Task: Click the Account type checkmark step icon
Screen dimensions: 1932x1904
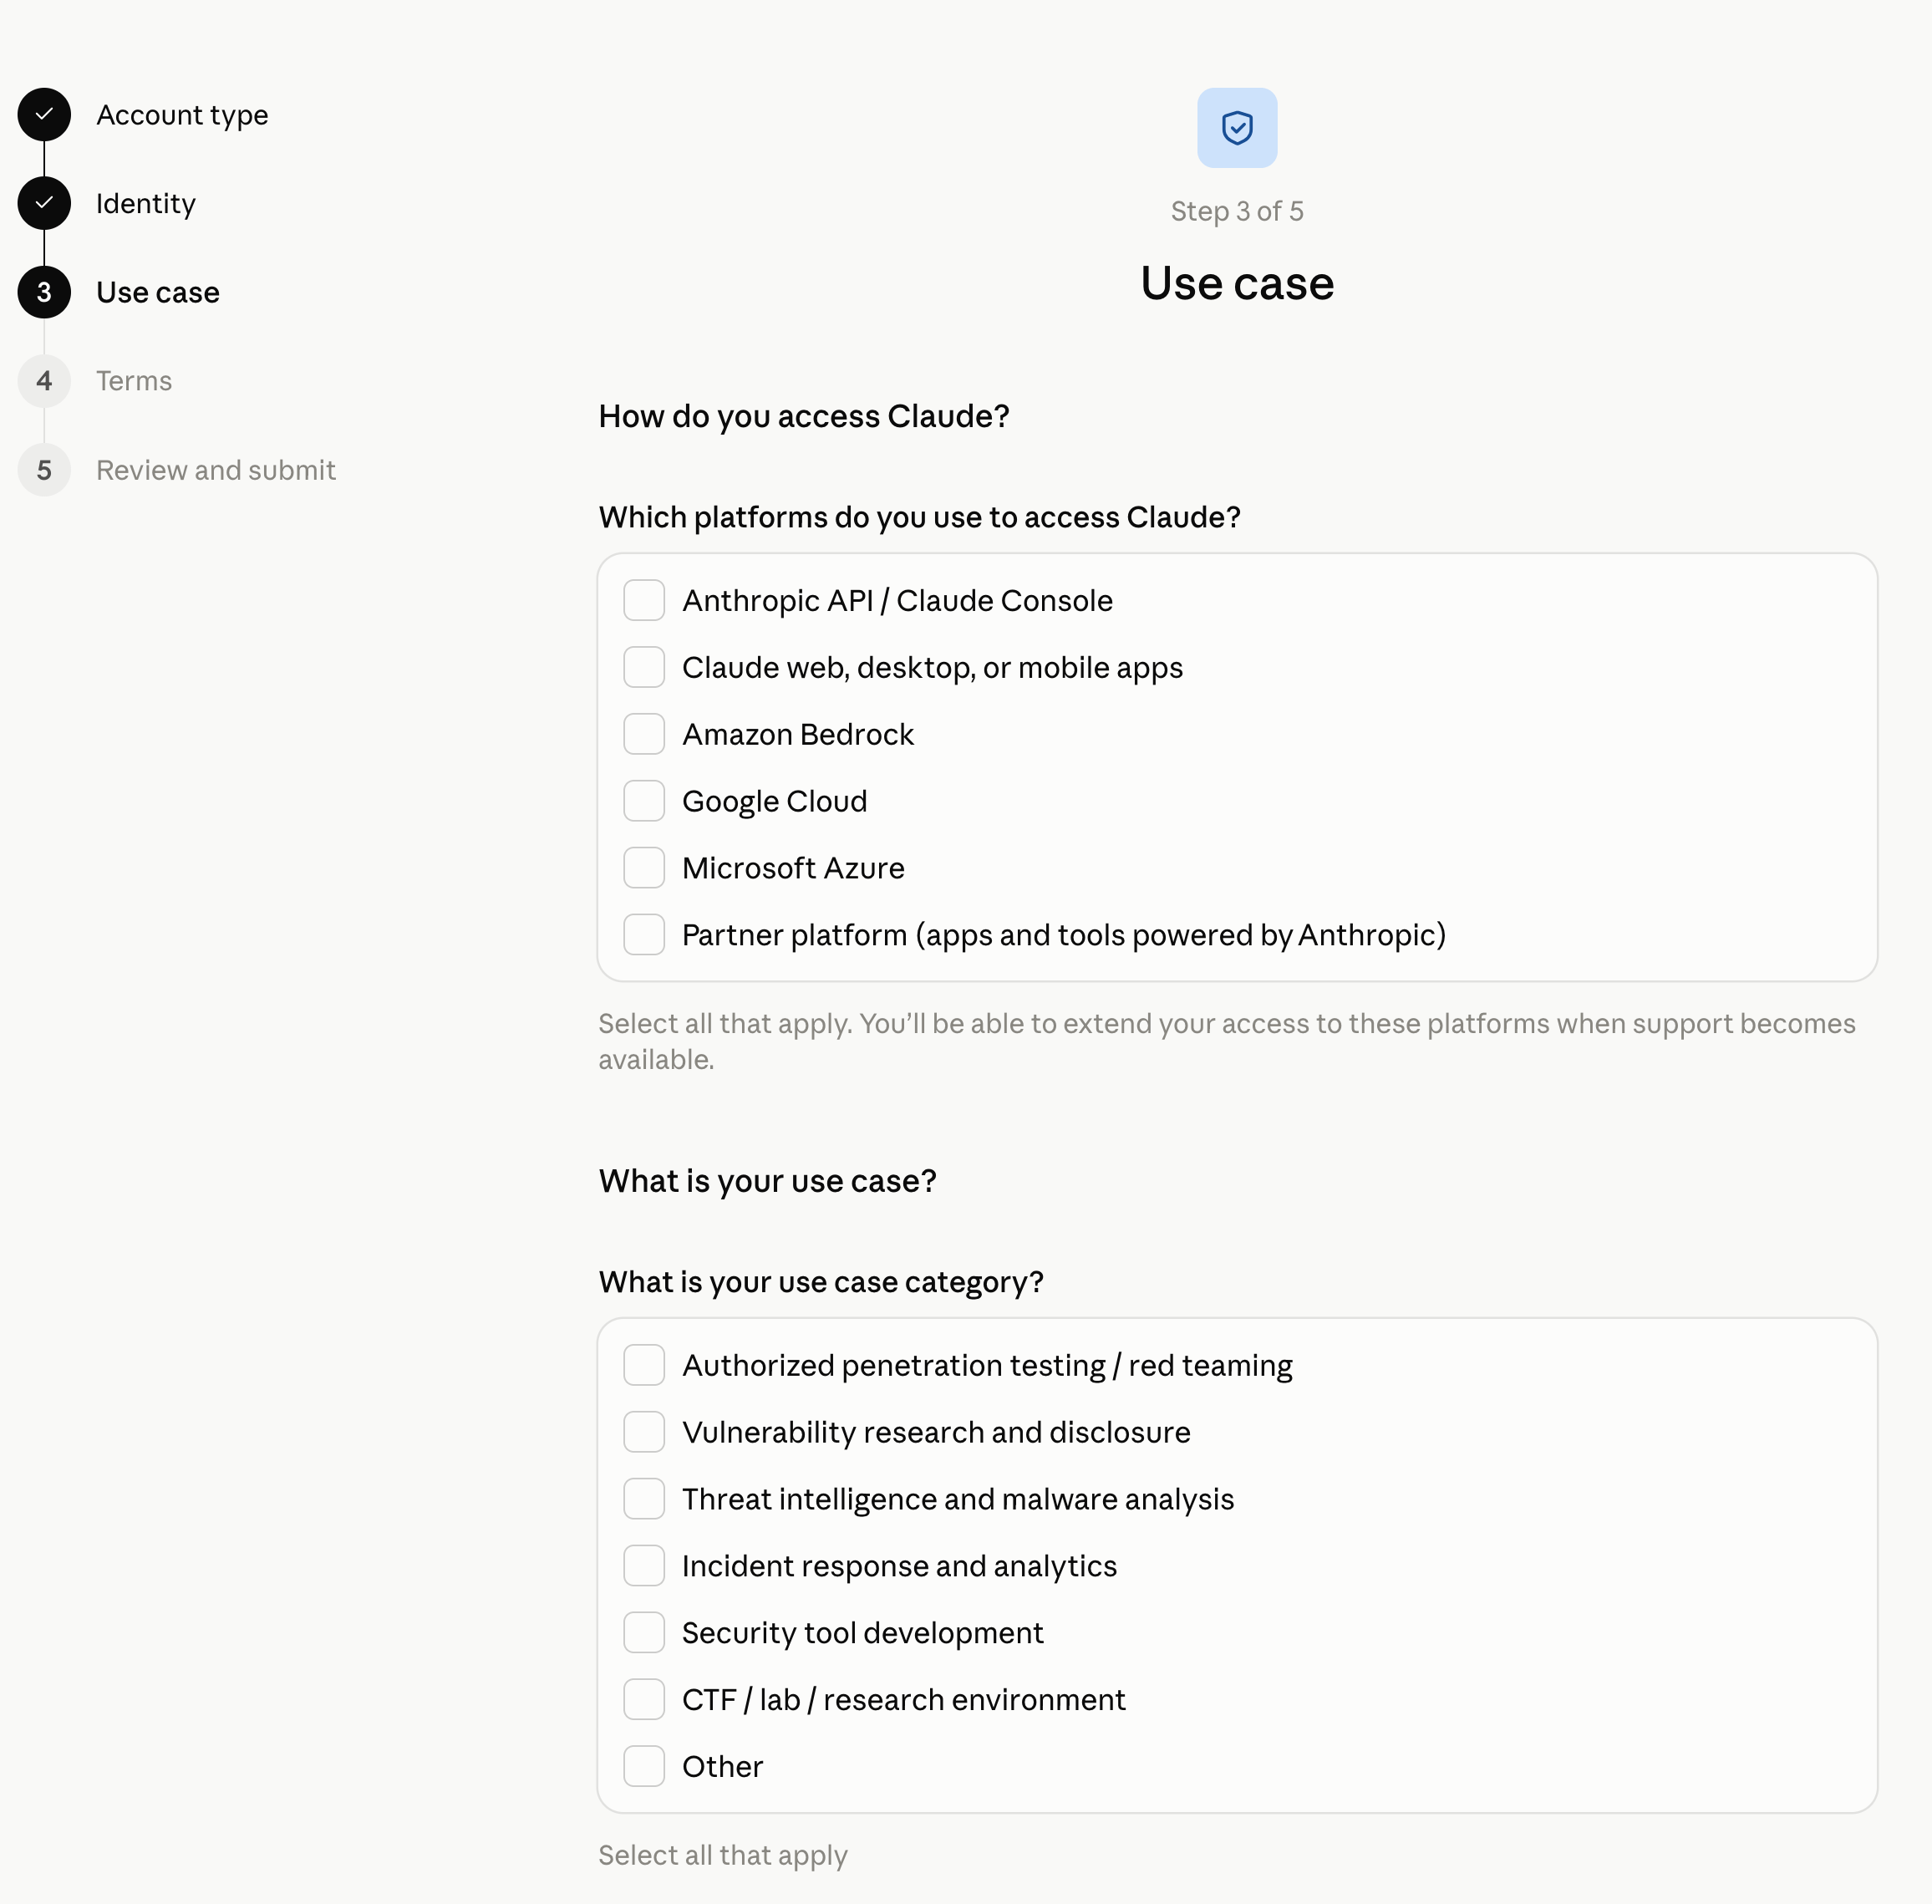Action: pos(44,115)
